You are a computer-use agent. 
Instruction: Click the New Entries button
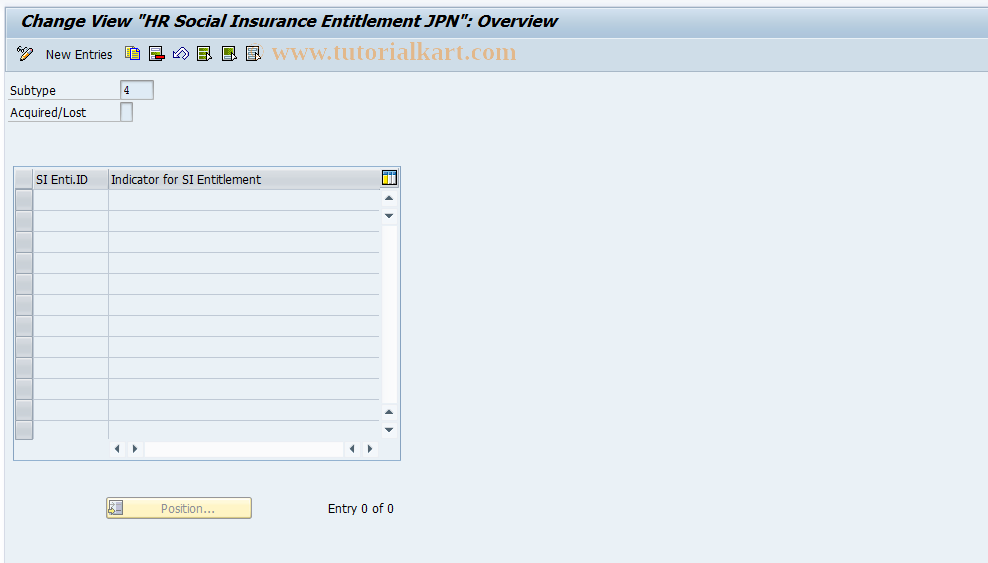tap(79, 55)
